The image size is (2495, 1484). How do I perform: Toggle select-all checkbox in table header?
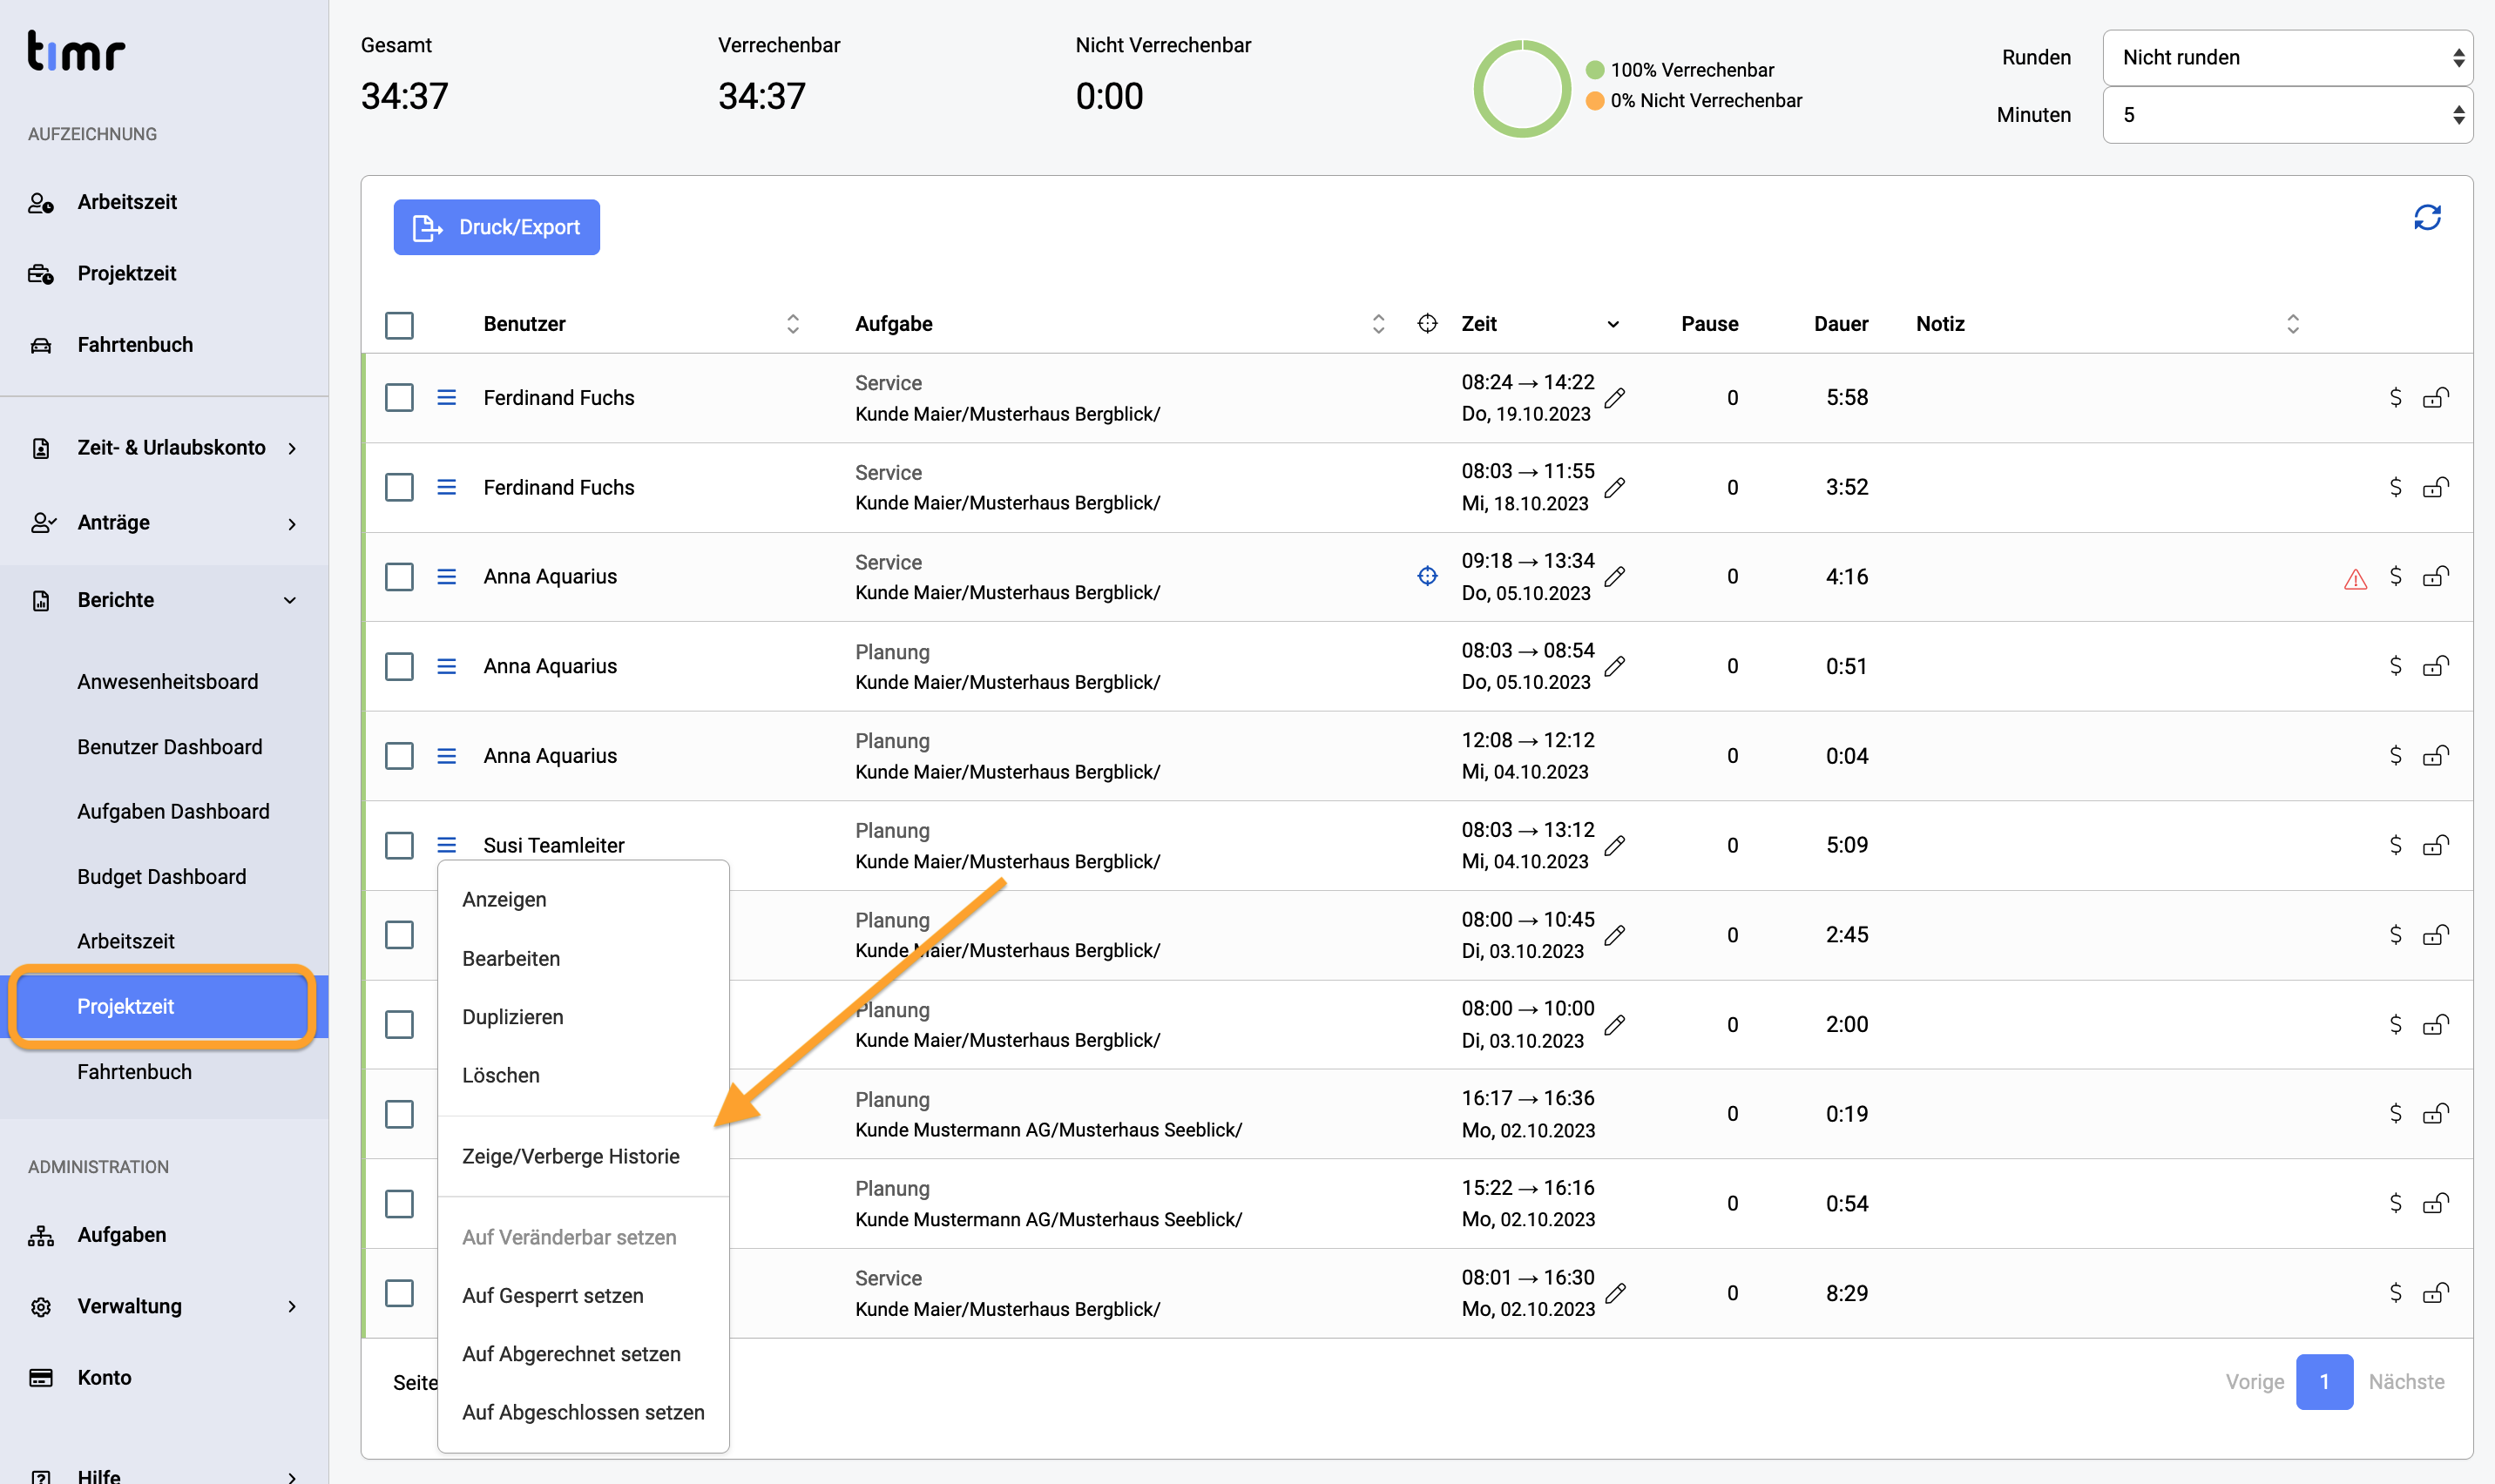399,325
